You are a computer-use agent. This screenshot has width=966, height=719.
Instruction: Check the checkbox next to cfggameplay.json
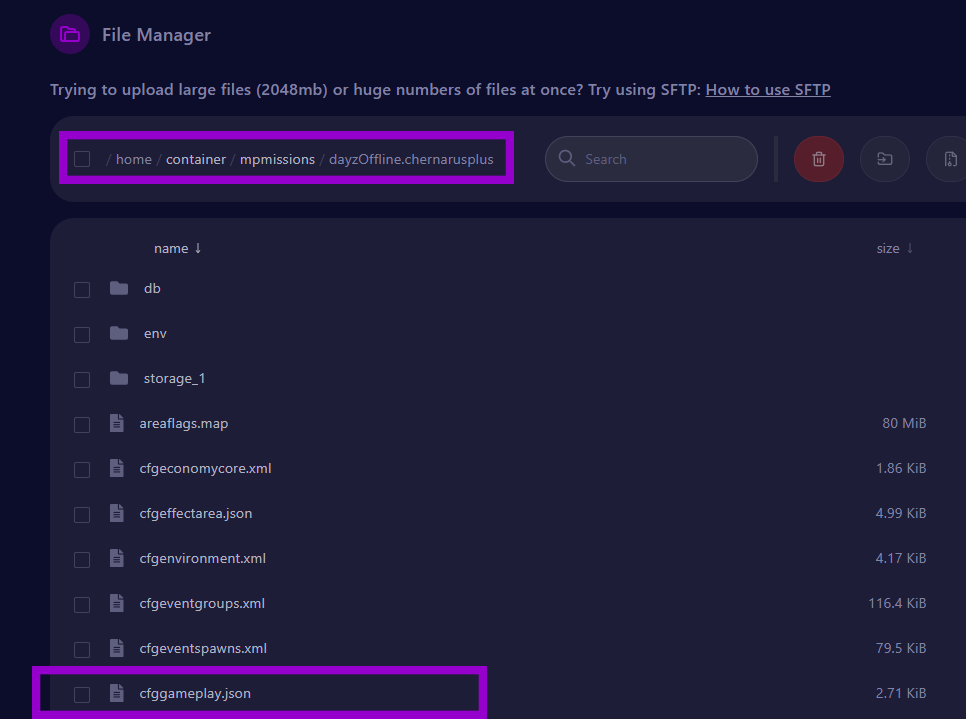coord(81,693)
